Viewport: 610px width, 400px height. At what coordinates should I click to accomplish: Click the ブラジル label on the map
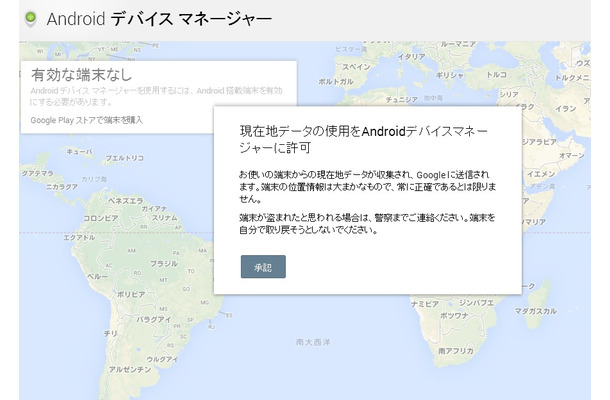(164, 263)
